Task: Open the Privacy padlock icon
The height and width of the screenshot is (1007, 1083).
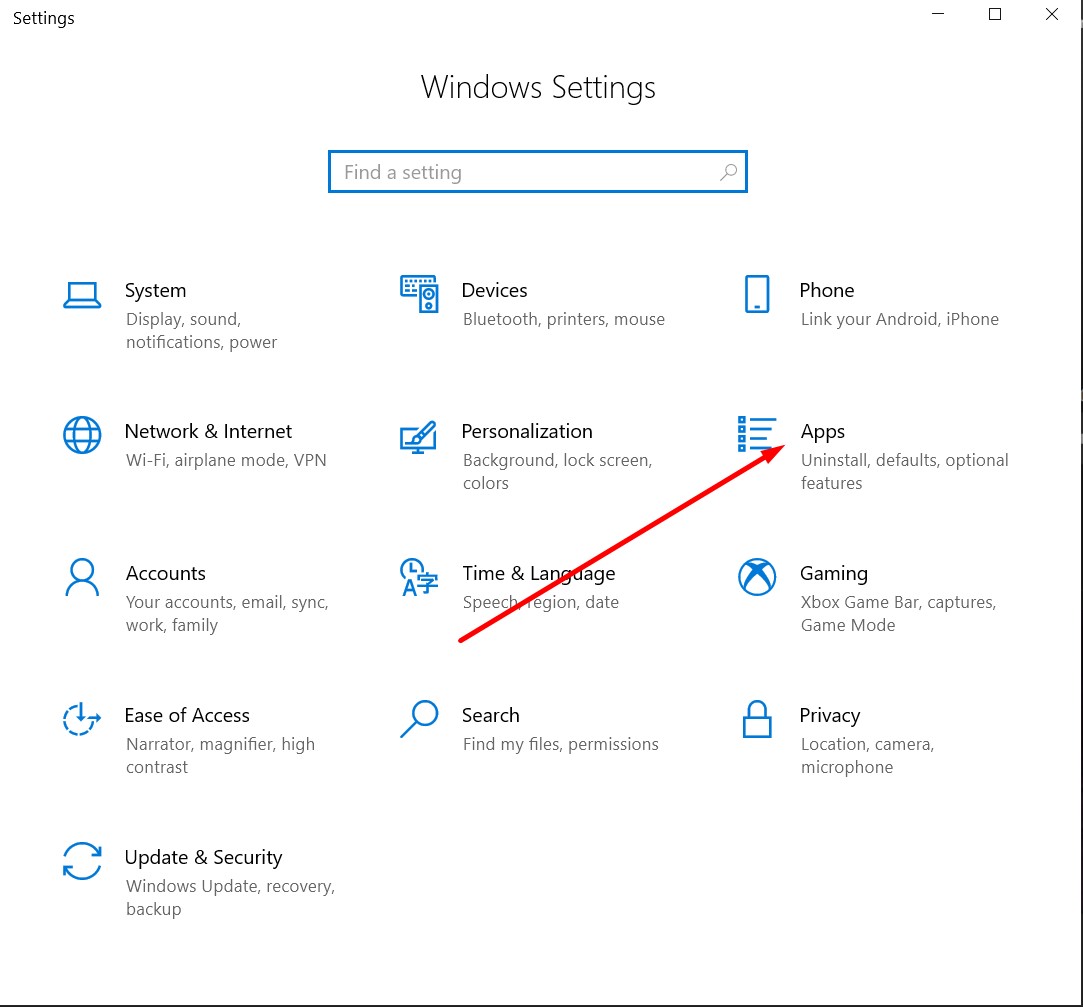Action: [x=757, y=719]
